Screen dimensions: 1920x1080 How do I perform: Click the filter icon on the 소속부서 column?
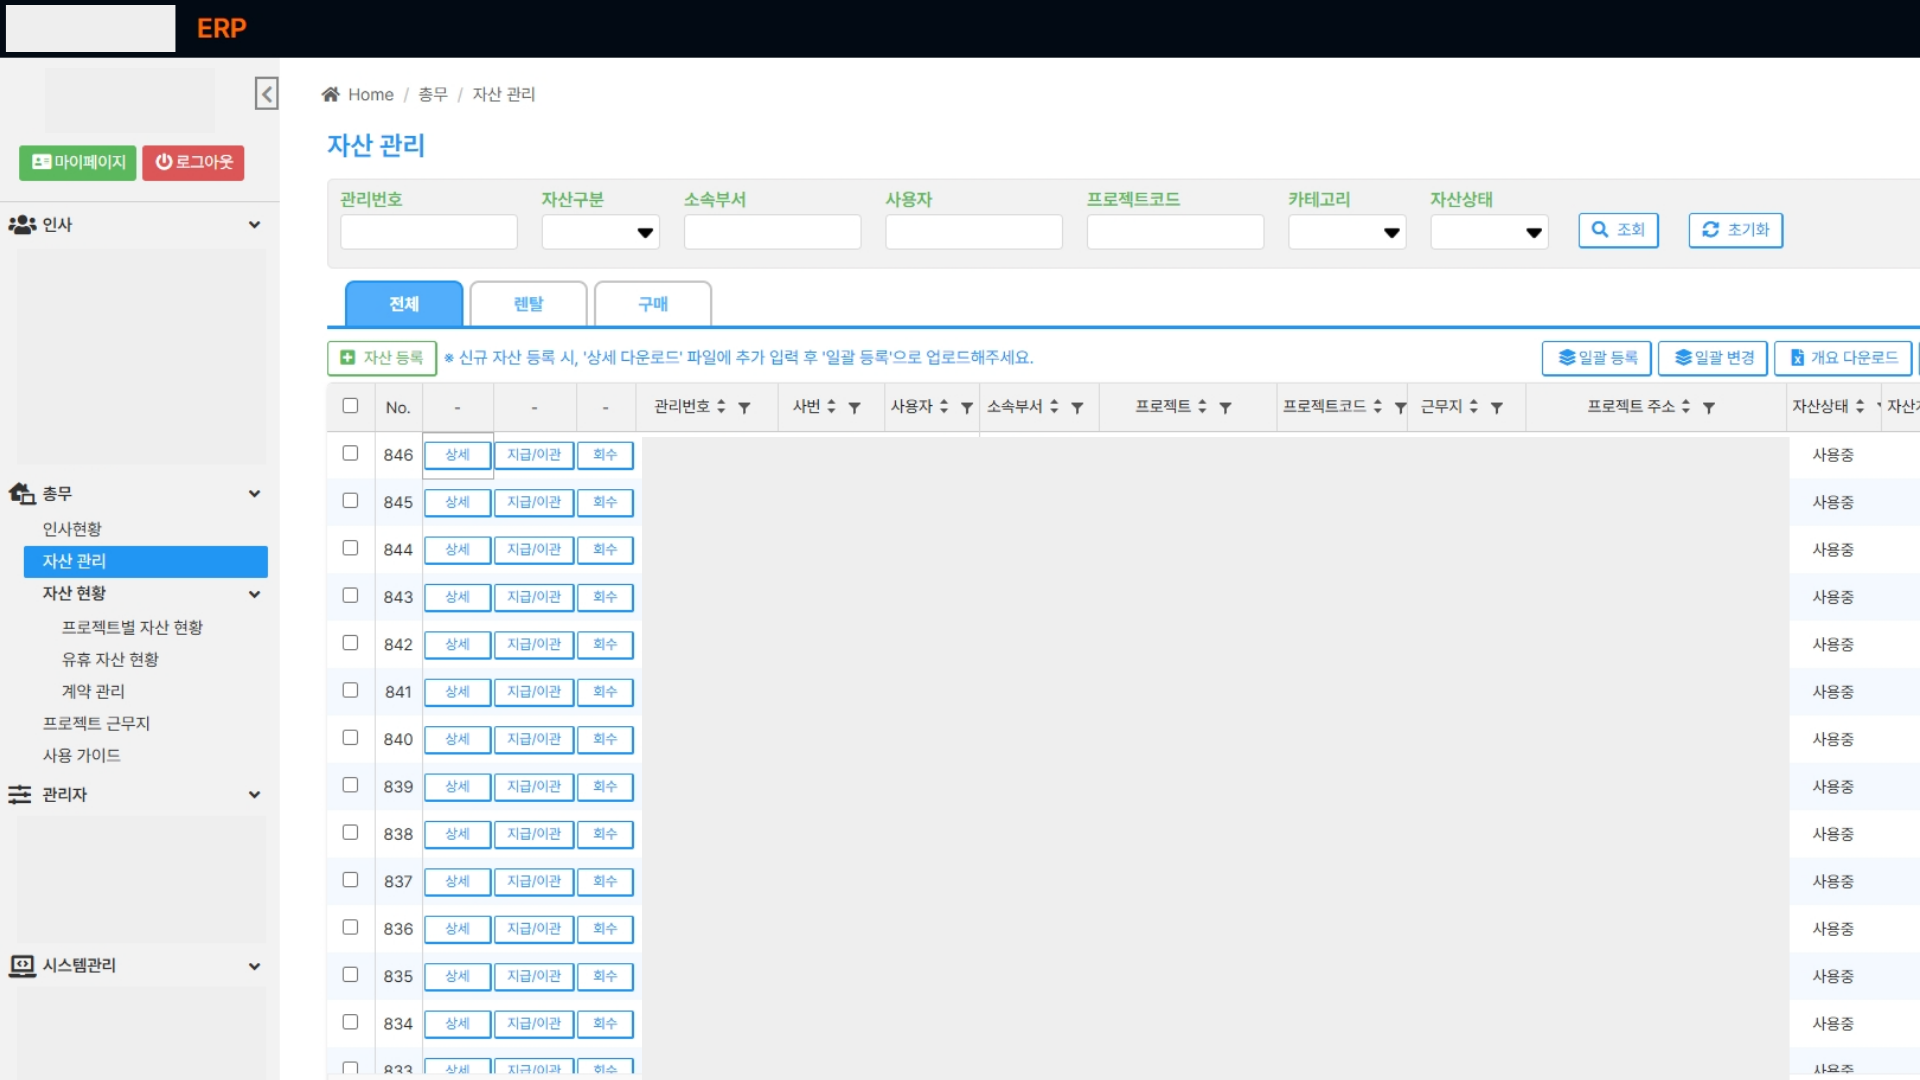[x=1077, y=407]
